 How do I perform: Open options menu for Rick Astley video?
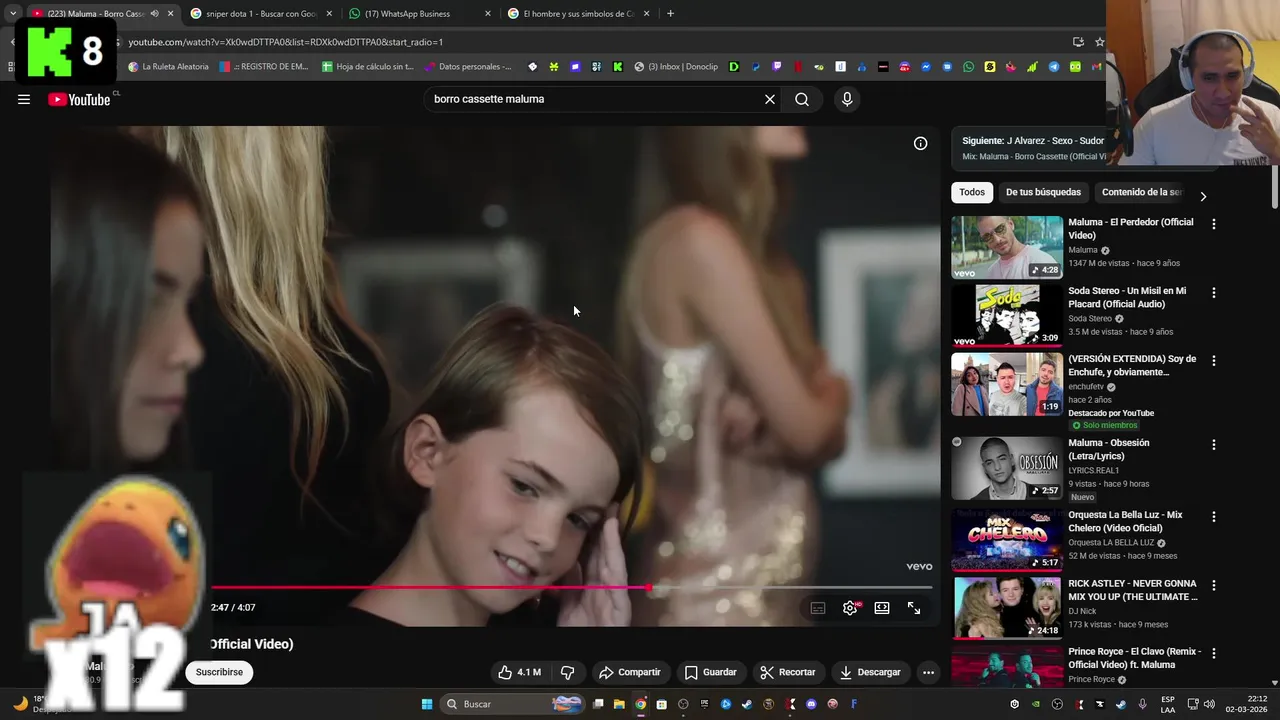pyautogui.click(x=1214, y=585)
